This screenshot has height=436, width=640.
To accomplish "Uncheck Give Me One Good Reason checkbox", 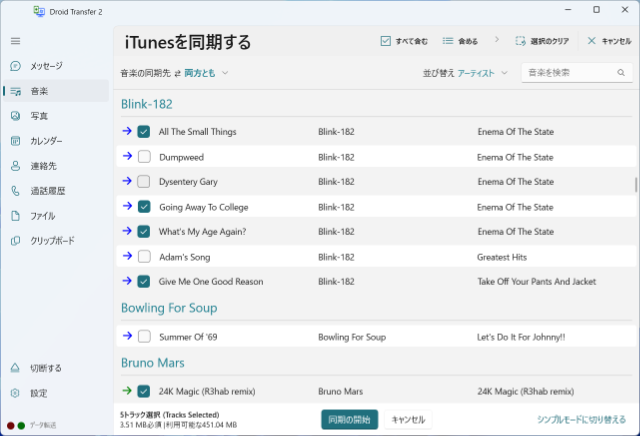I will tap(144, 282).
